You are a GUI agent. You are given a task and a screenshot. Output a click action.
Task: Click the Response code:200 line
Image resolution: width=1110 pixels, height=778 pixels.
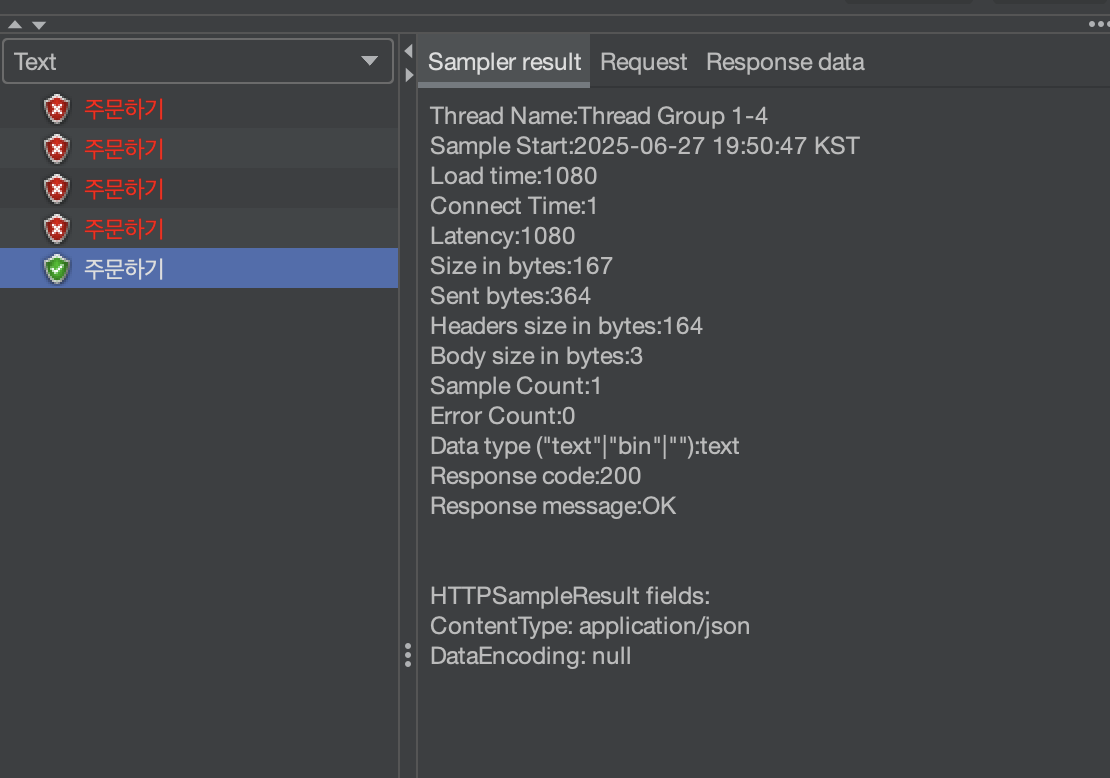[535, 476]
